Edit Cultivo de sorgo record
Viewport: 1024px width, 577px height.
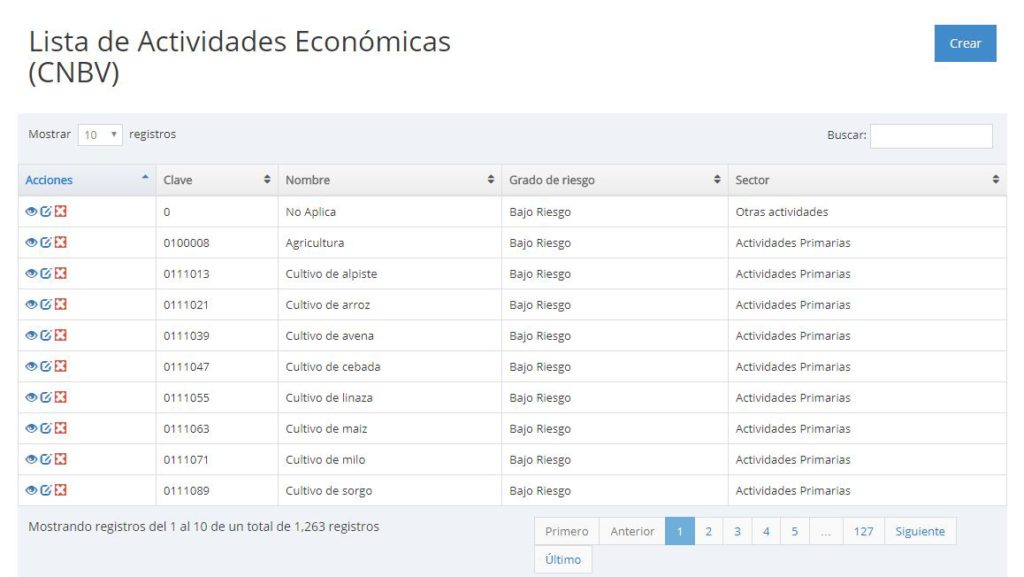coord(46,490)
